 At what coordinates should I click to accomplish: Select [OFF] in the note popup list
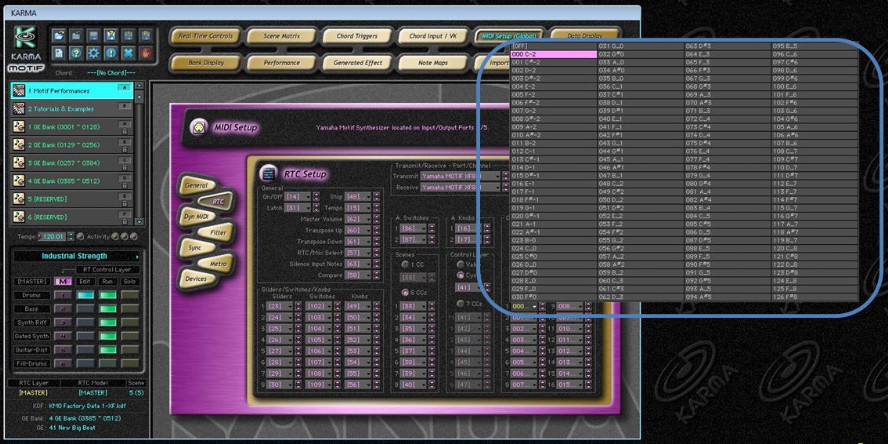[x=553, y=46]
